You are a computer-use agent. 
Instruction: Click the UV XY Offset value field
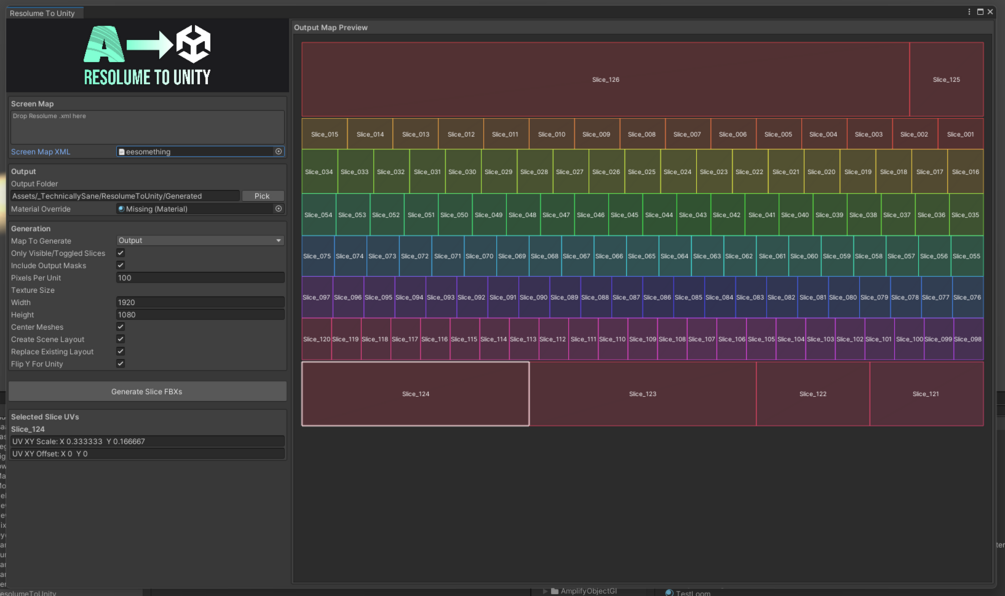click(x=147, y=454)
